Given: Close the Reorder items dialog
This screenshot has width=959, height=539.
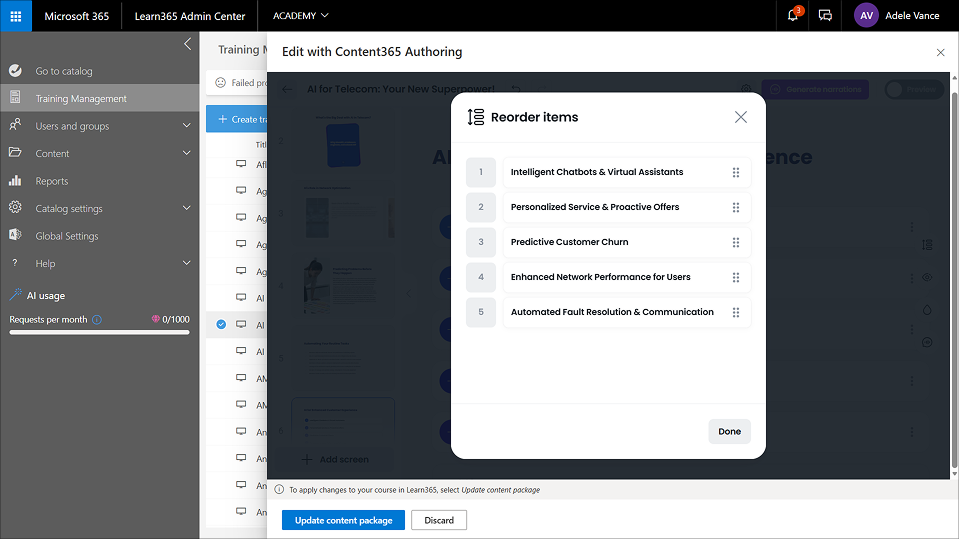Looking at the screenshot, I should point(740,117).
